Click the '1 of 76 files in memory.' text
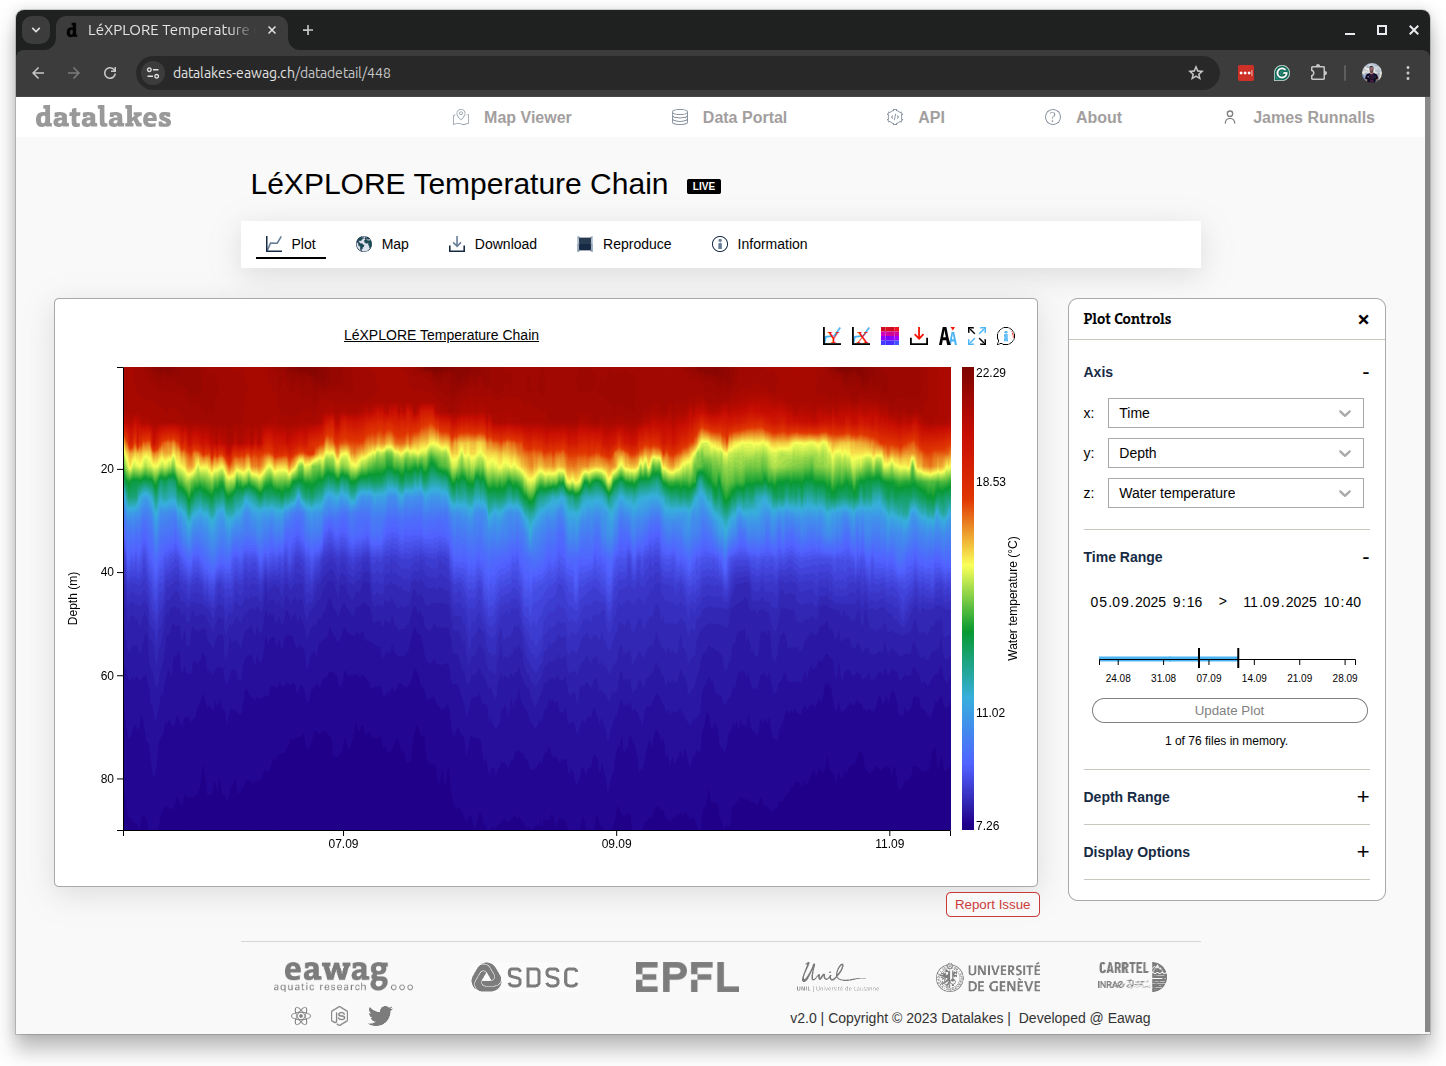 pyautogui.click(x=1226, y=741)
